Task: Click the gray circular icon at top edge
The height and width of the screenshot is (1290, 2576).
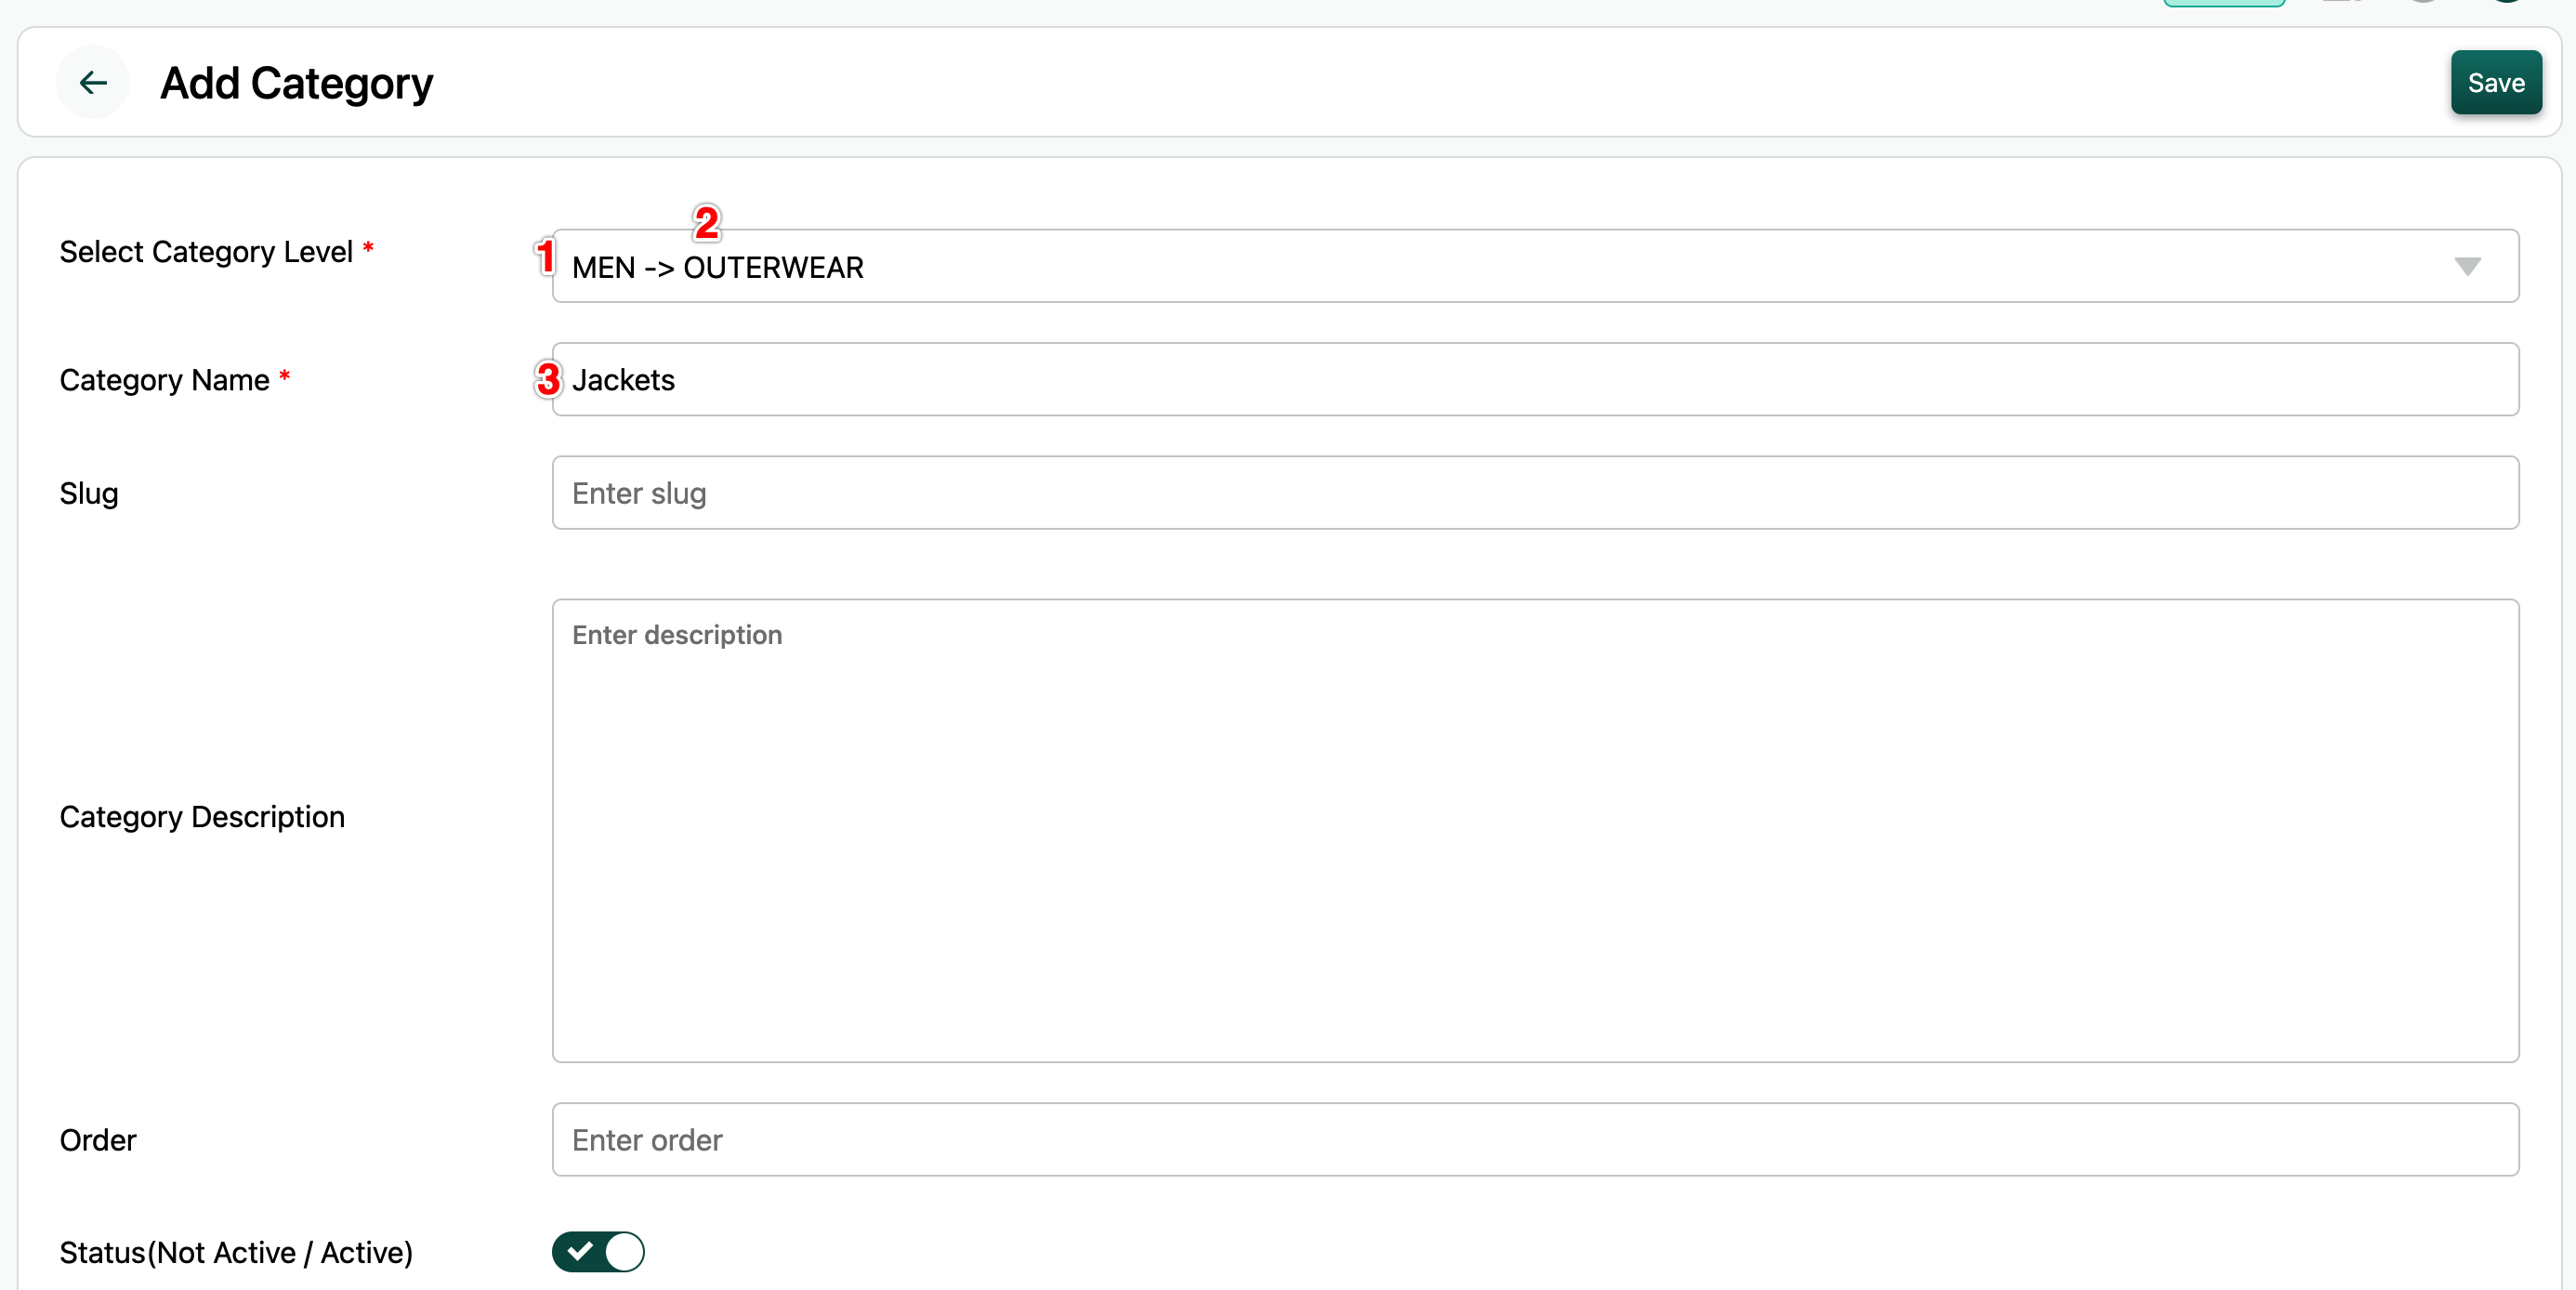Action: pyautogui.click(x=2423, y=2)
